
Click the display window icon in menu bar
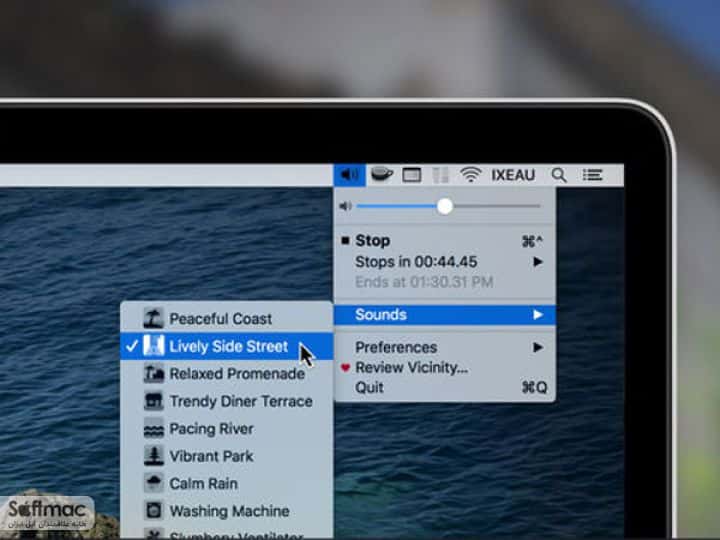click(411, 175)
